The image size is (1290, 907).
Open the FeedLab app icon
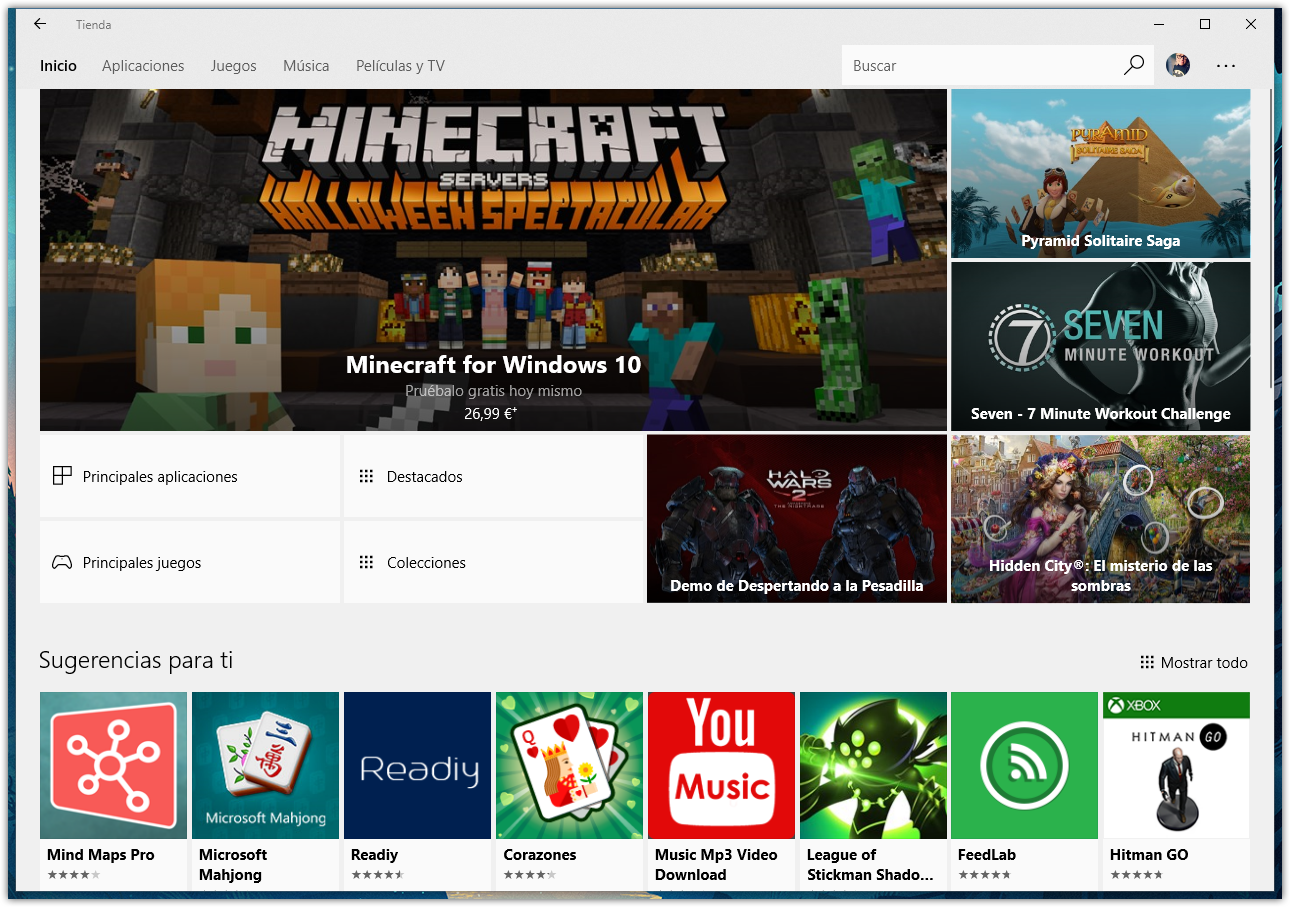[1024, 765]
